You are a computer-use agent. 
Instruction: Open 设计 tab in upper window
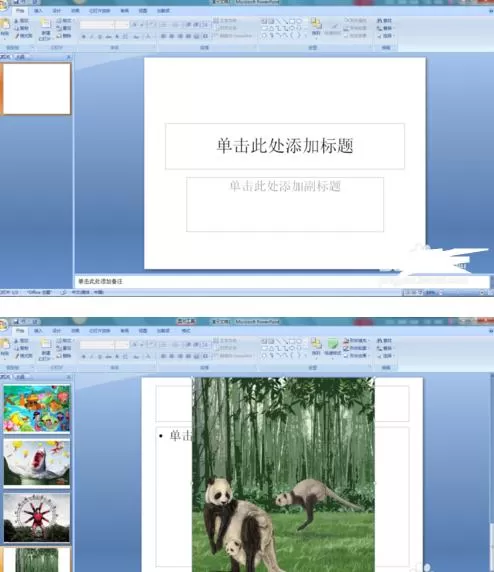[56, 11]
